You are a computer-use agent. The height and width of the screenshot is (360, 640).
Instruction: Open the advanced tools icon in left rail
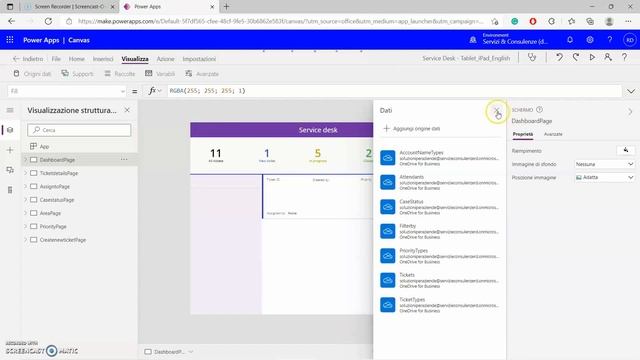(10, 190)
